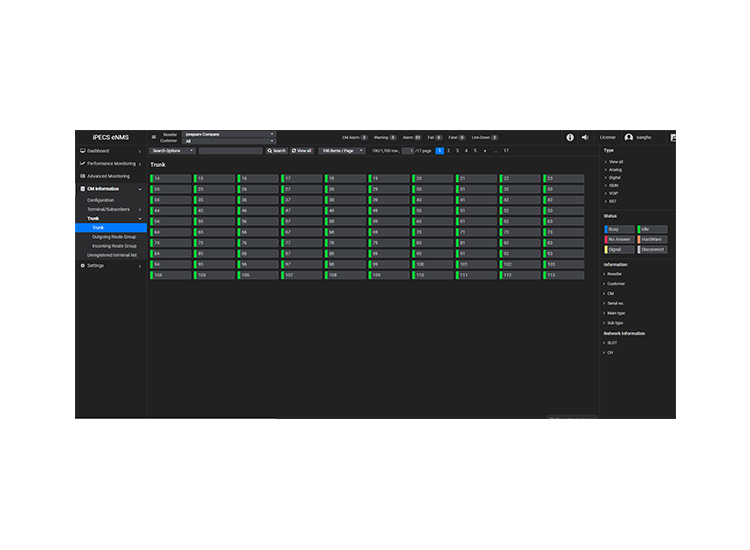750x550 pixels.
Task: Filter trunks by Idle status
Action: coord(652,229)
